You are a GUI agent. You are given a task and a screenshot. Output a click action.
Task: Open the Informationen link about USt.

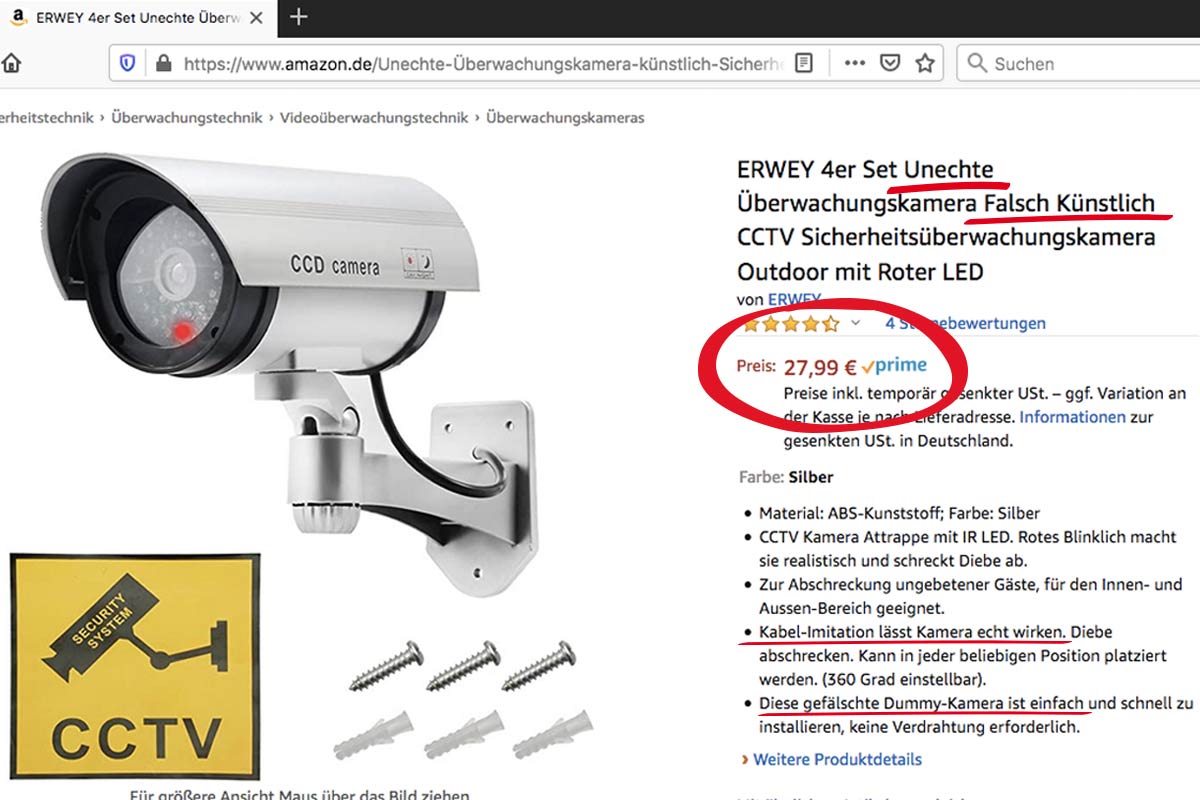[x=1072, y=417]
